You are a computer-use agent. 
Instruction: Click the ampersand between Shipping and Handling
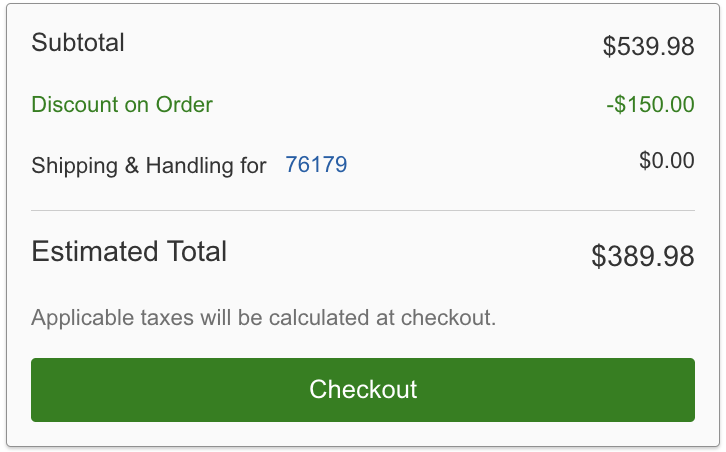(x=131, y=166)
